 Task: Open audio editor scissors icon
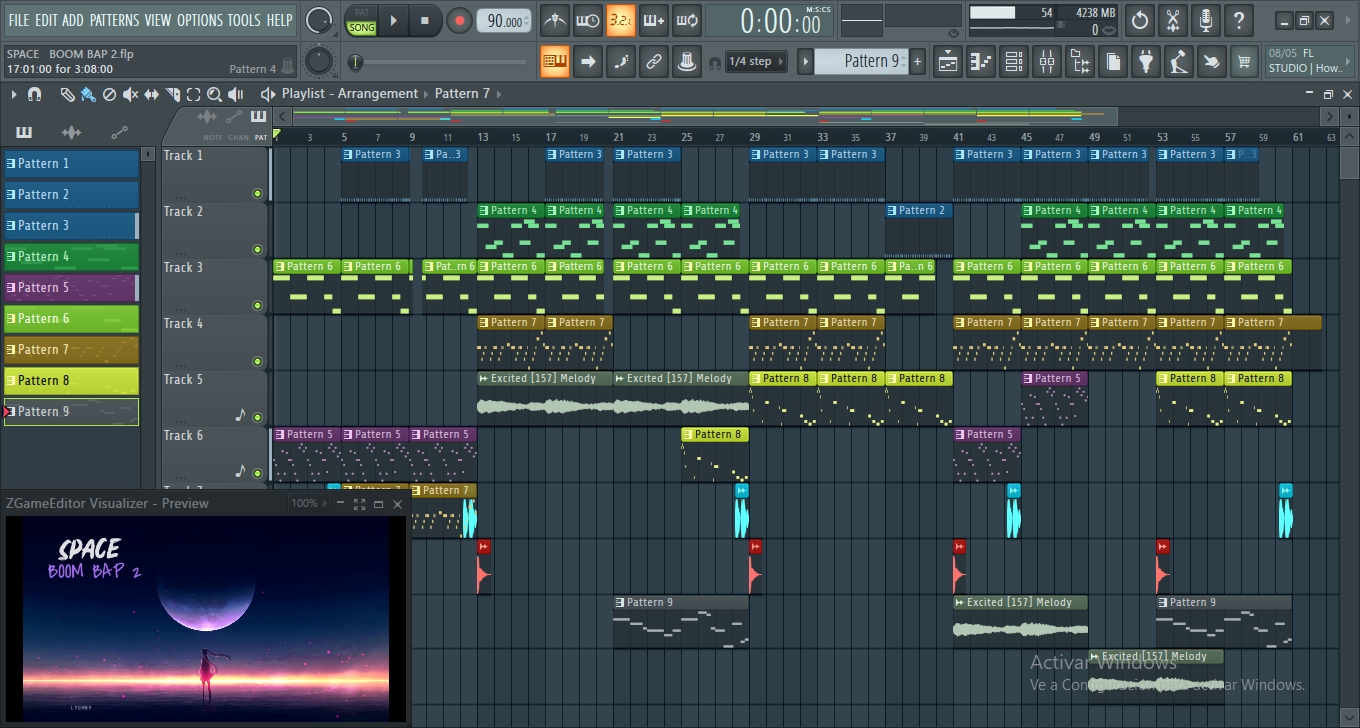(x=1173, y=20)
